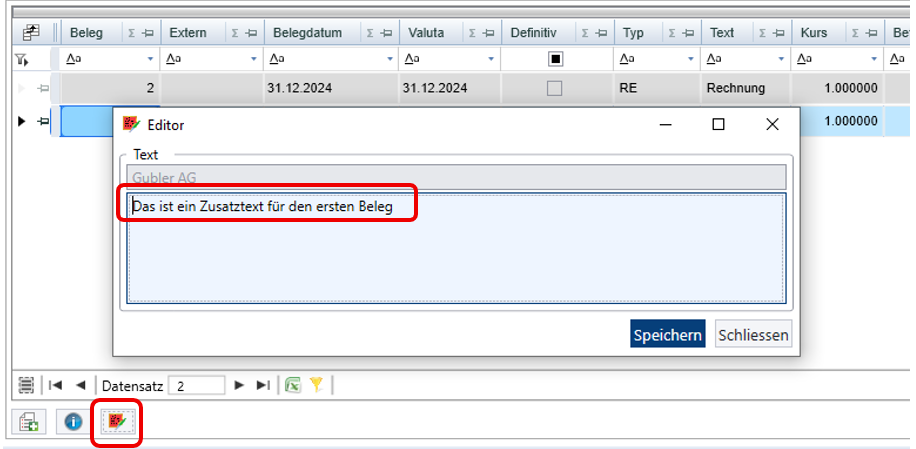Expand the Beleg filter dropdown

[150, 59]
